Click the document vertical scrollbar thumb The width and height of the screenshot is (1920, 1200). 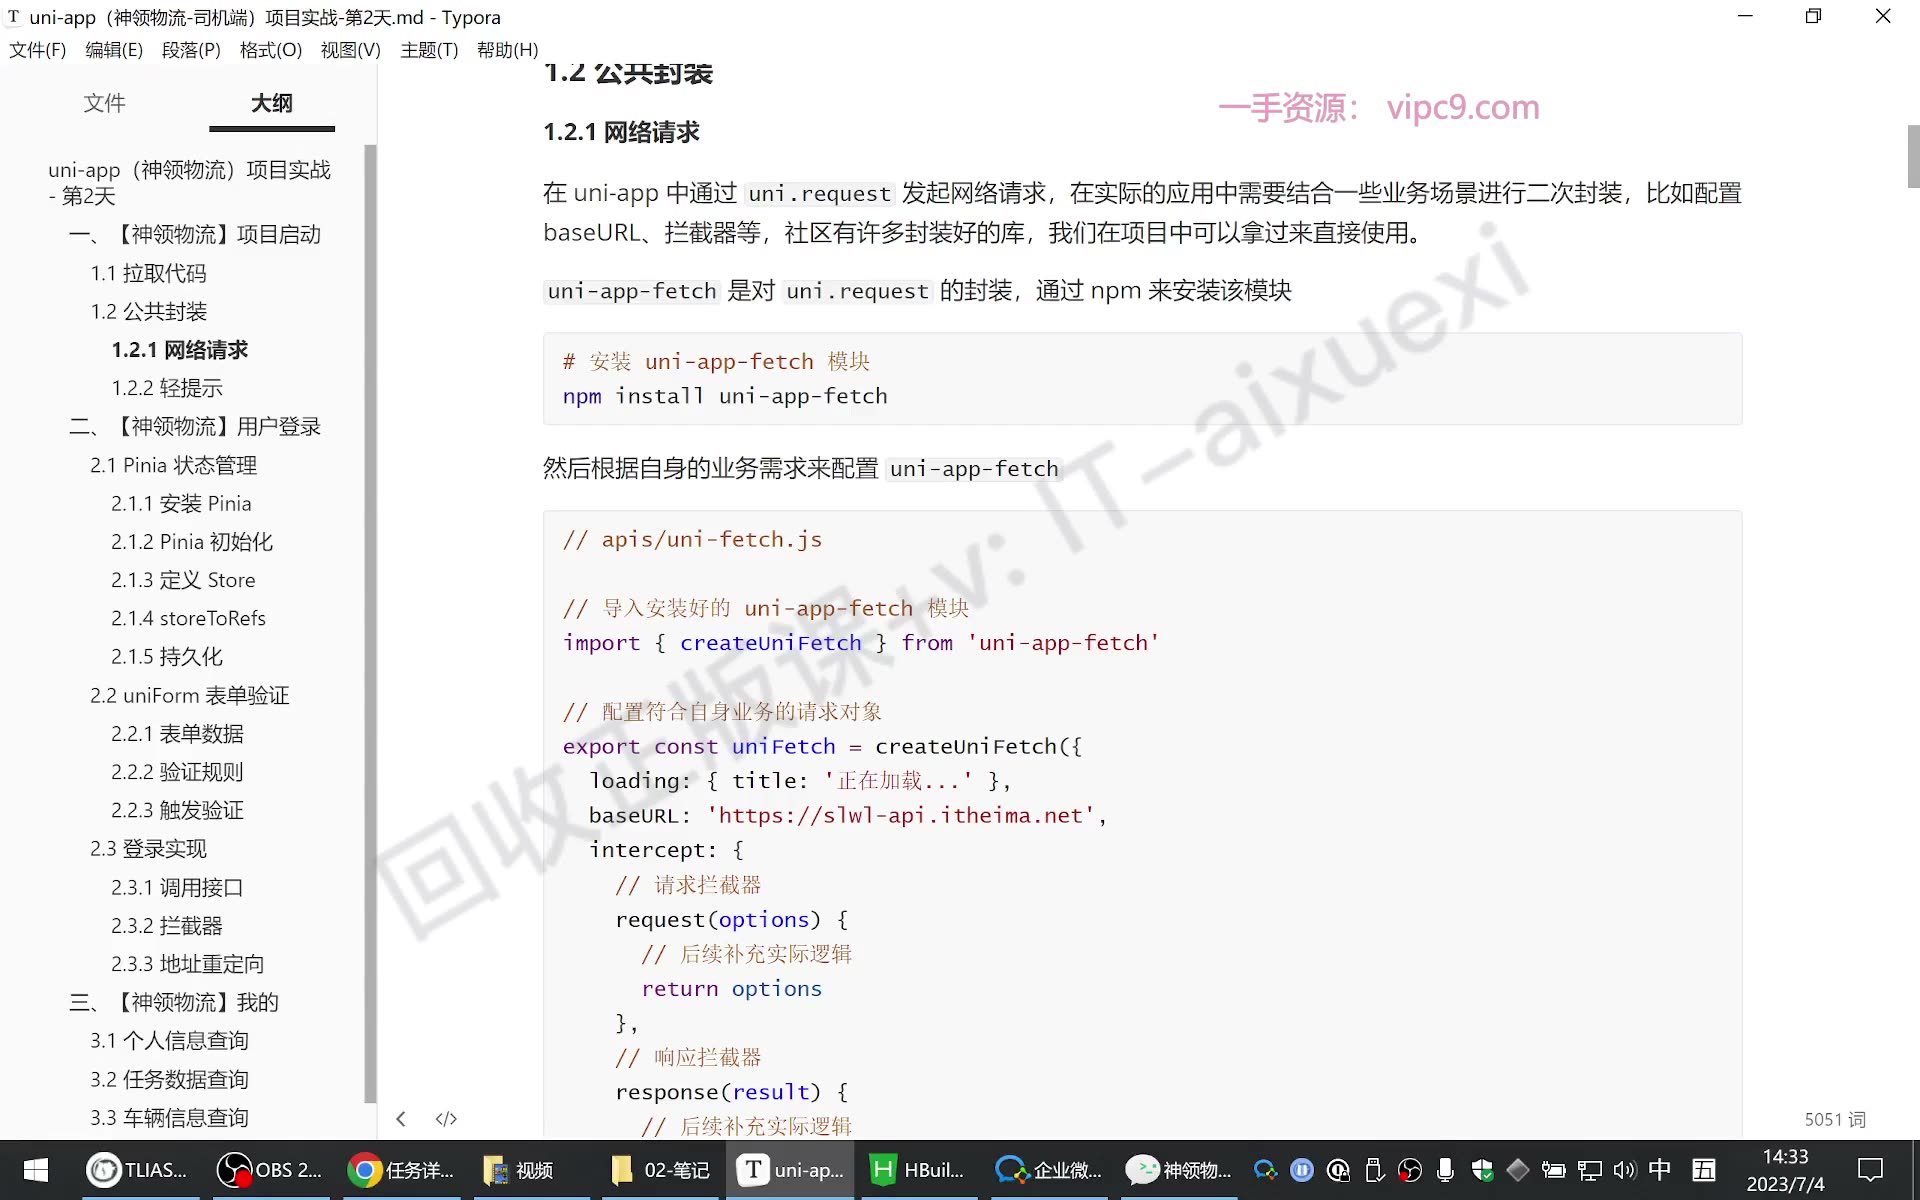[x=1913, y=156]
